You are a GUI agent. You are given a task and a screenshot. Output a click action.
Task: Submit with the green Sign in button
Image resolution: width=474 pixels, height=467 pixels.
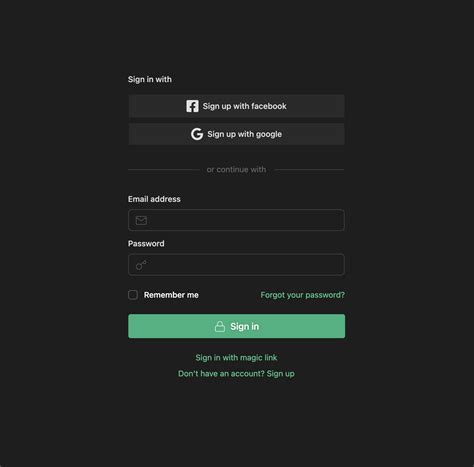237,326
